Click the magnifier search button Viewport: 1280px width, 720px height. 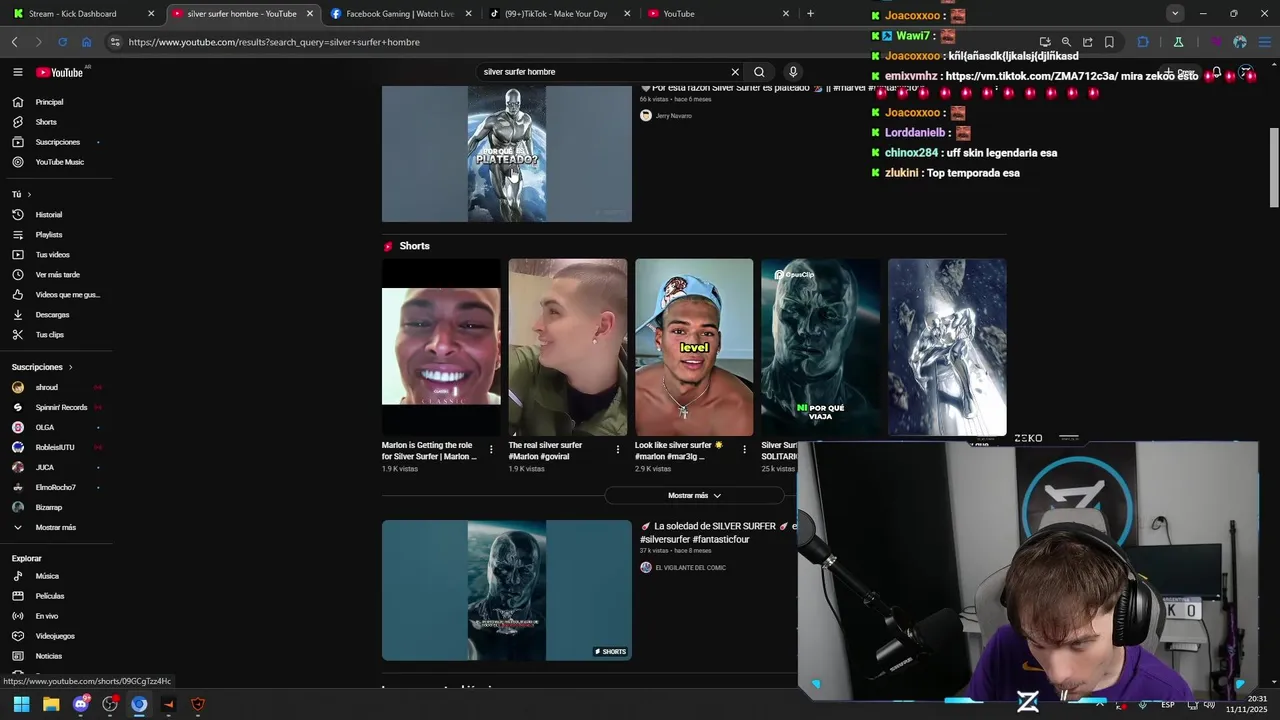759,72
